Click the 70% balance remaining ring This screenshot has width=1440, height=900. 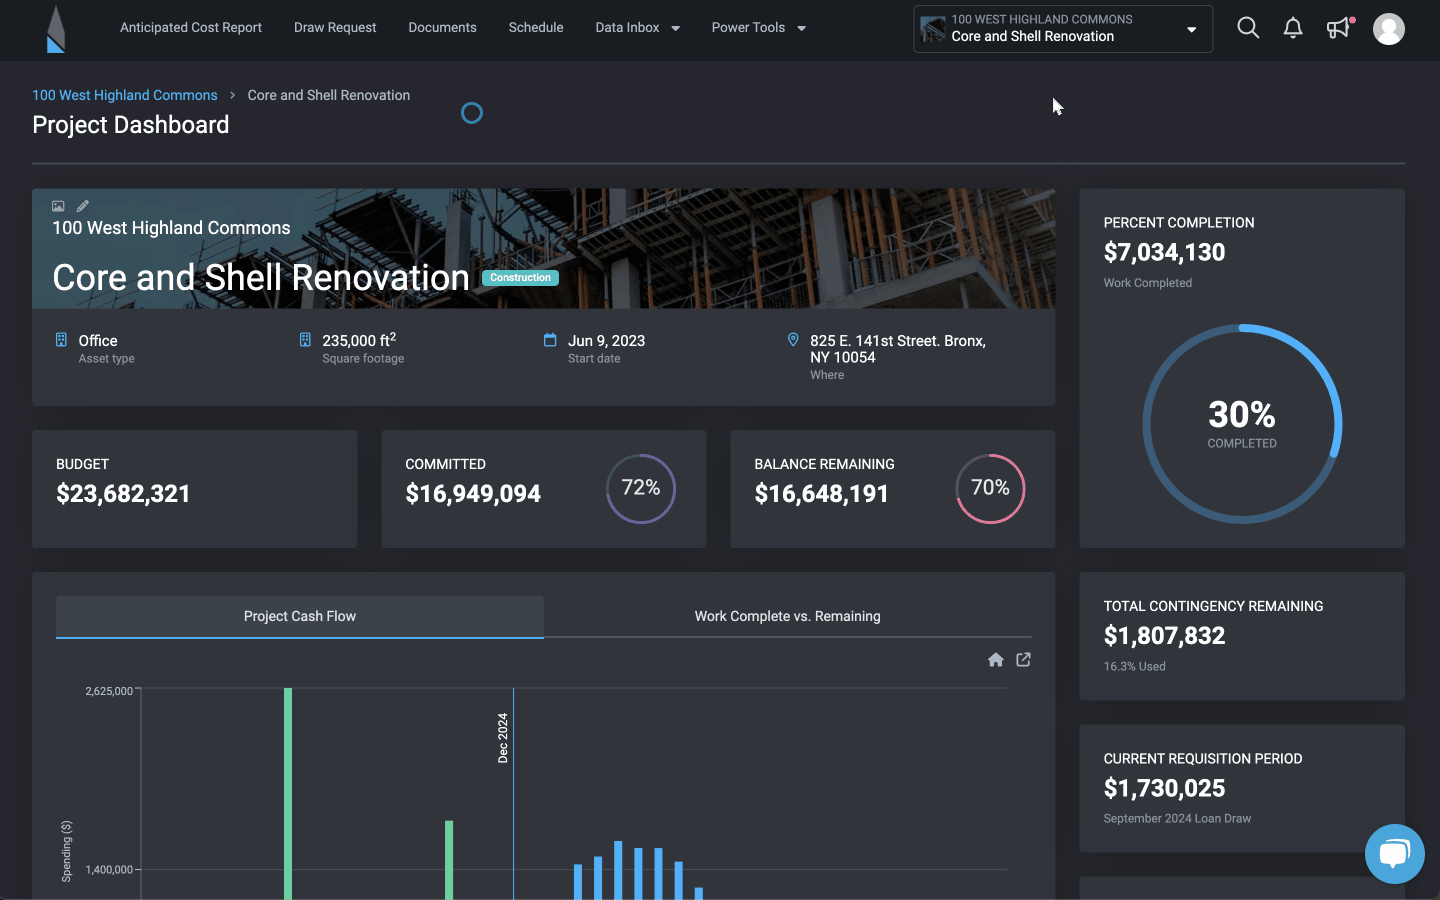(x=990, y=488)
